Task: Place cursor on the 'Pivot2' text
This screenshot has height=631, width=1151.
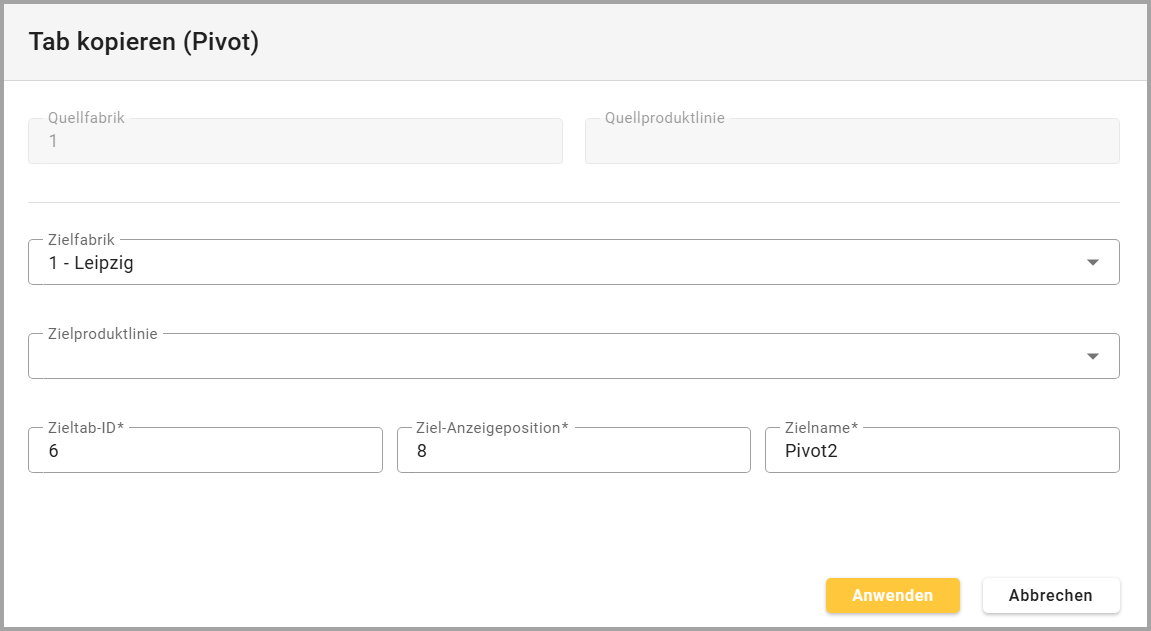Action: click(x=810, y=451)
